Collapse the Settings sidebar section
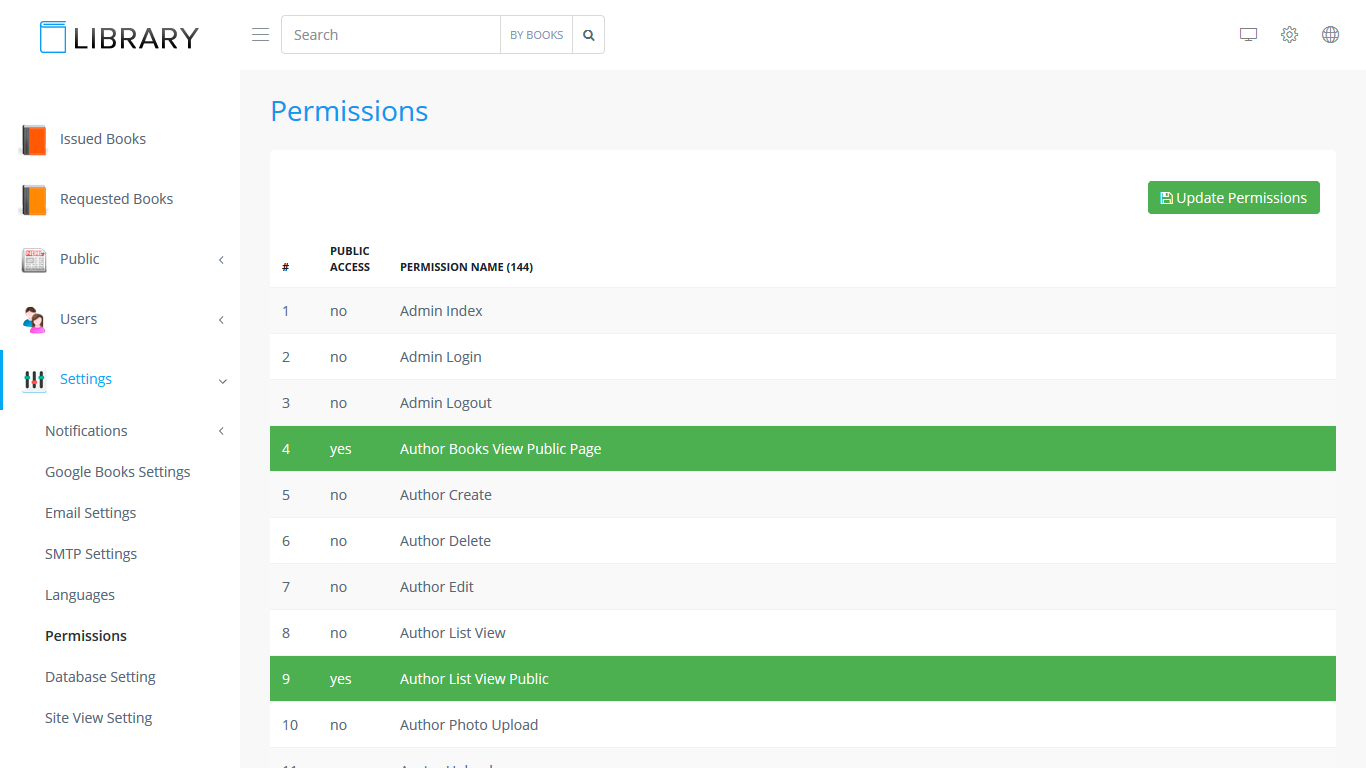The width and height of the screenshot is (1366, 768). point(222,381)
